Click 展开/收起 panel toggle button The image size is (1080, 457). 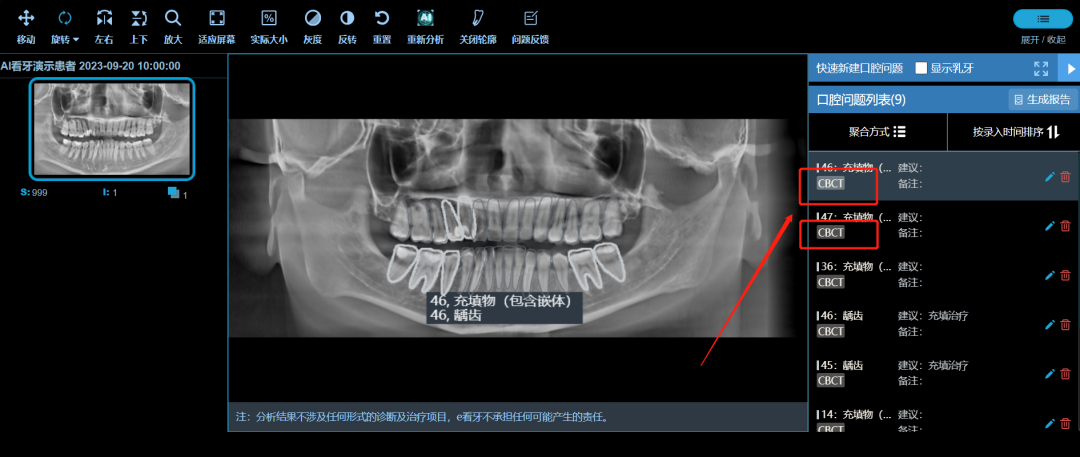pos(1043,19)
